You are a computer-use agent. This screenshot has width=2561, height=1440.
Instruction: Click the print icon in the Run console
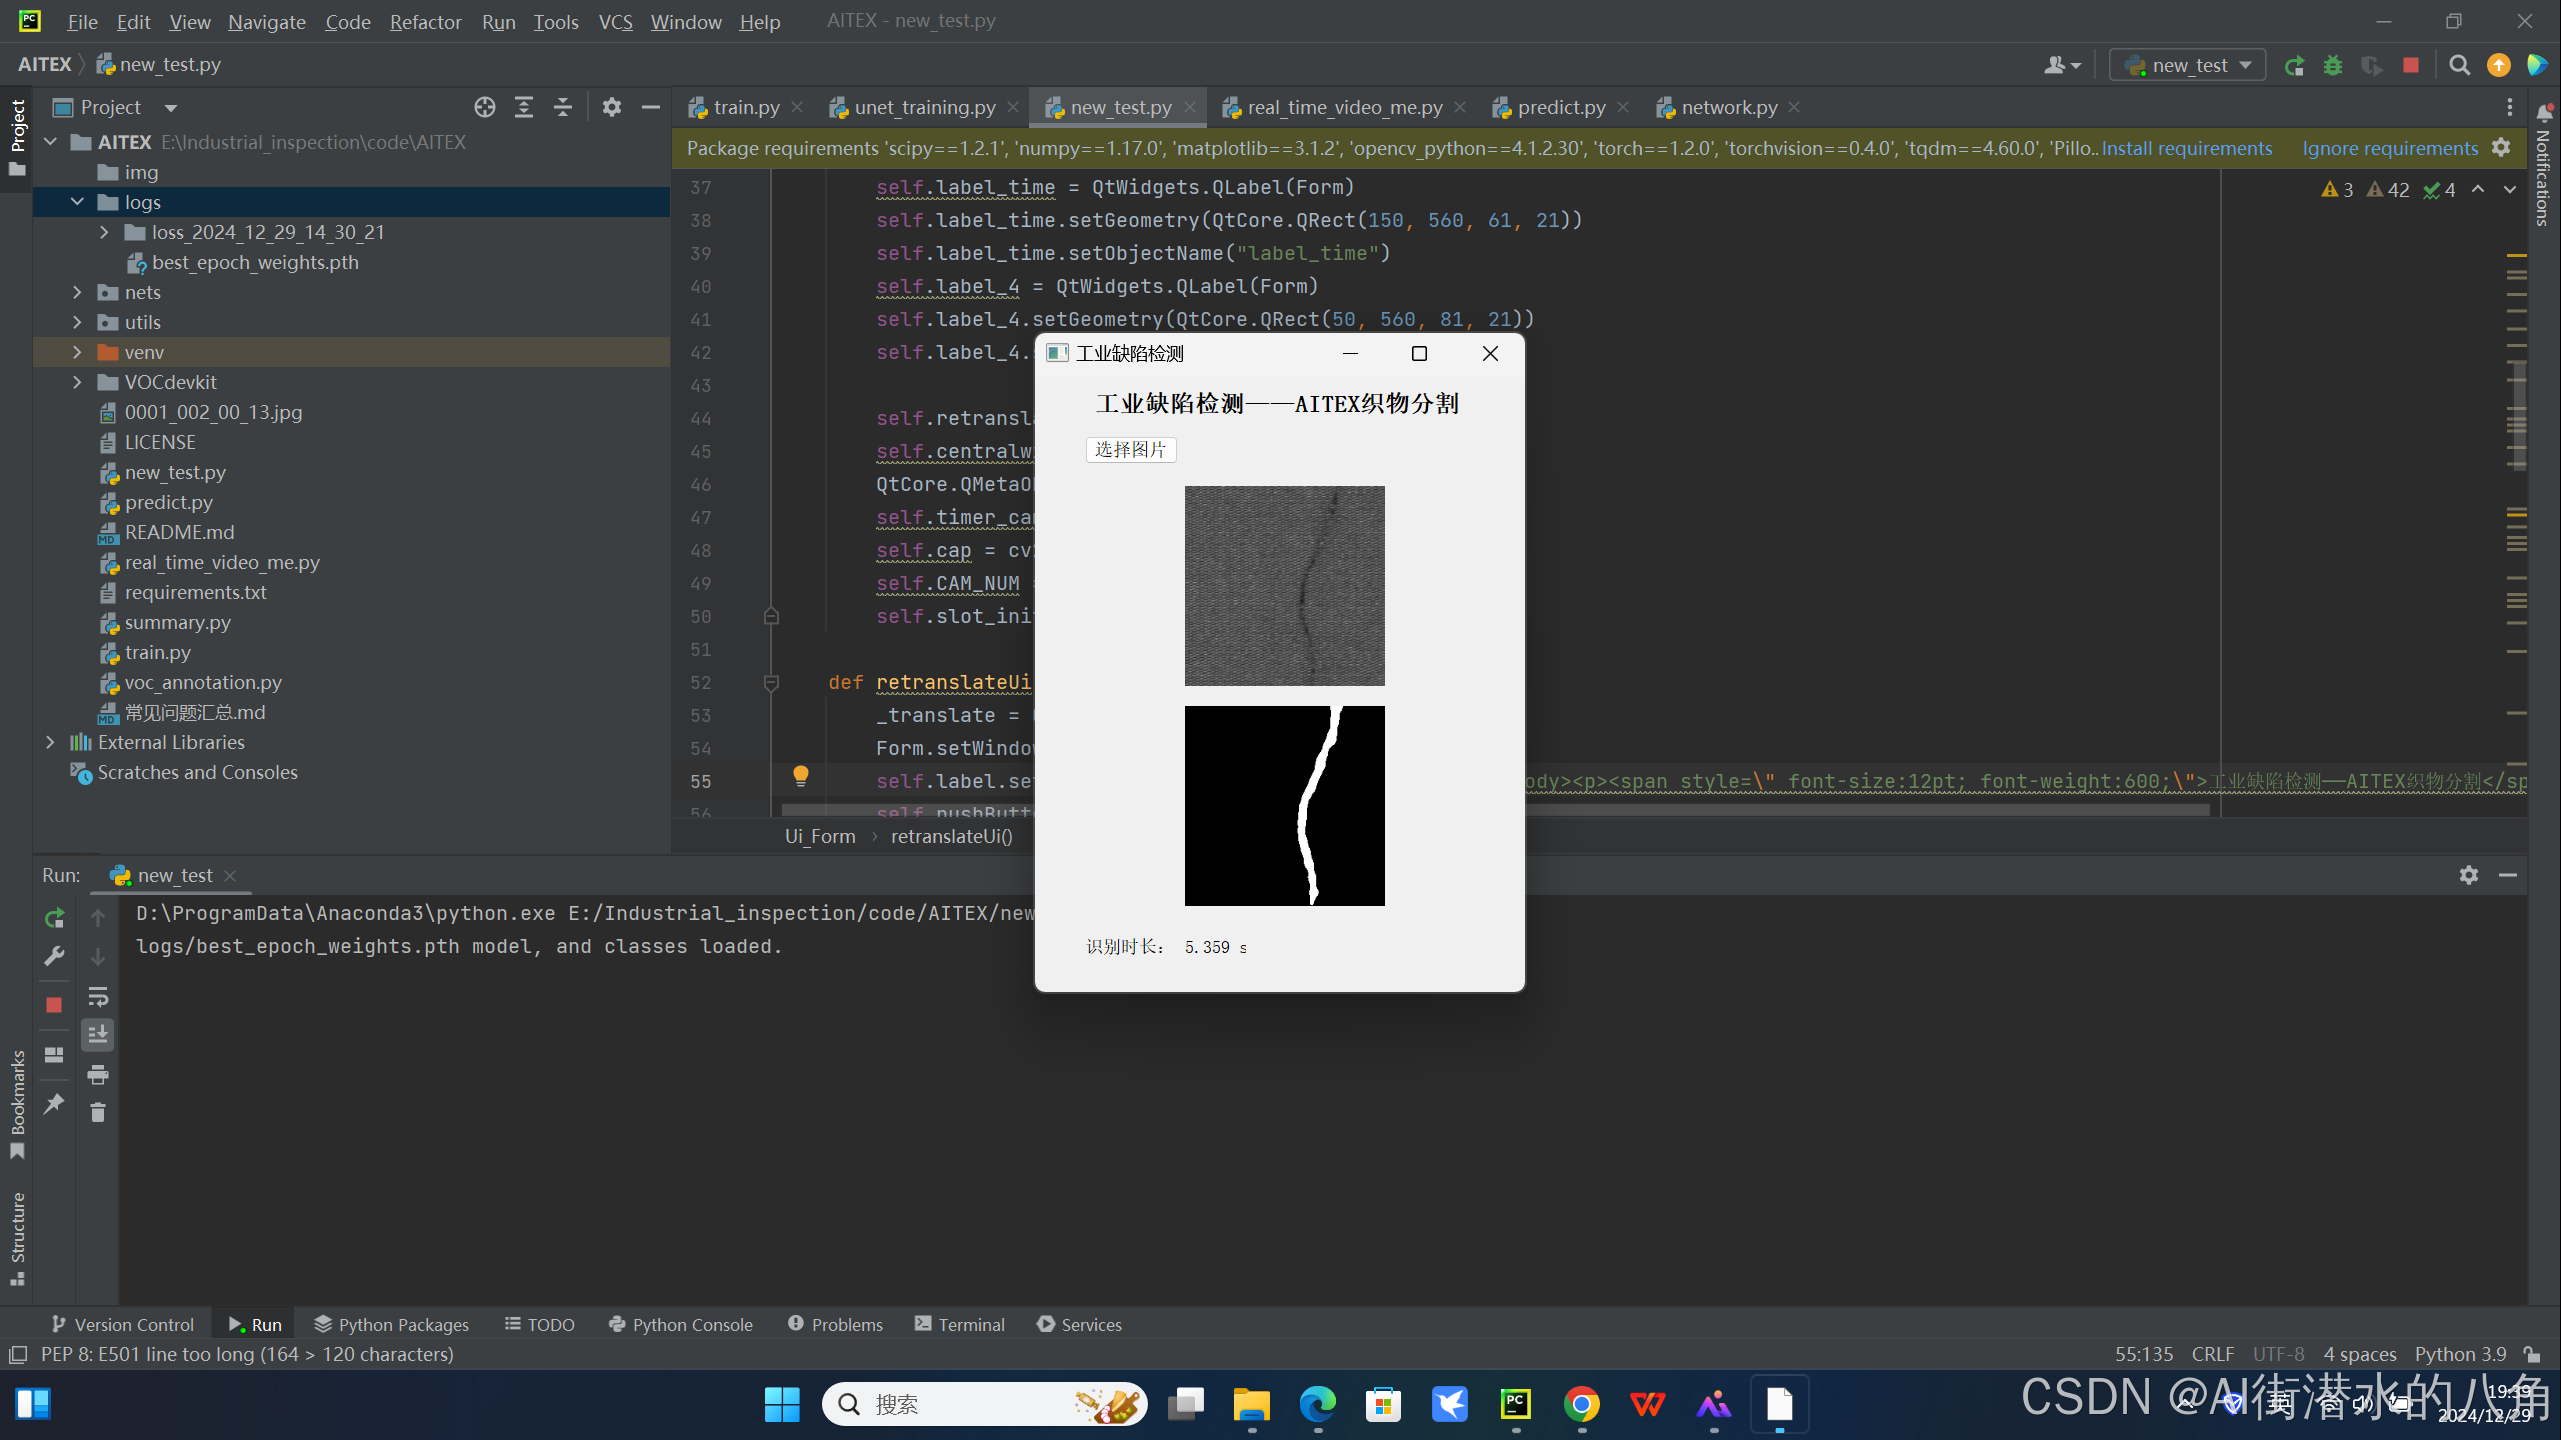[x=98, y=1075]
